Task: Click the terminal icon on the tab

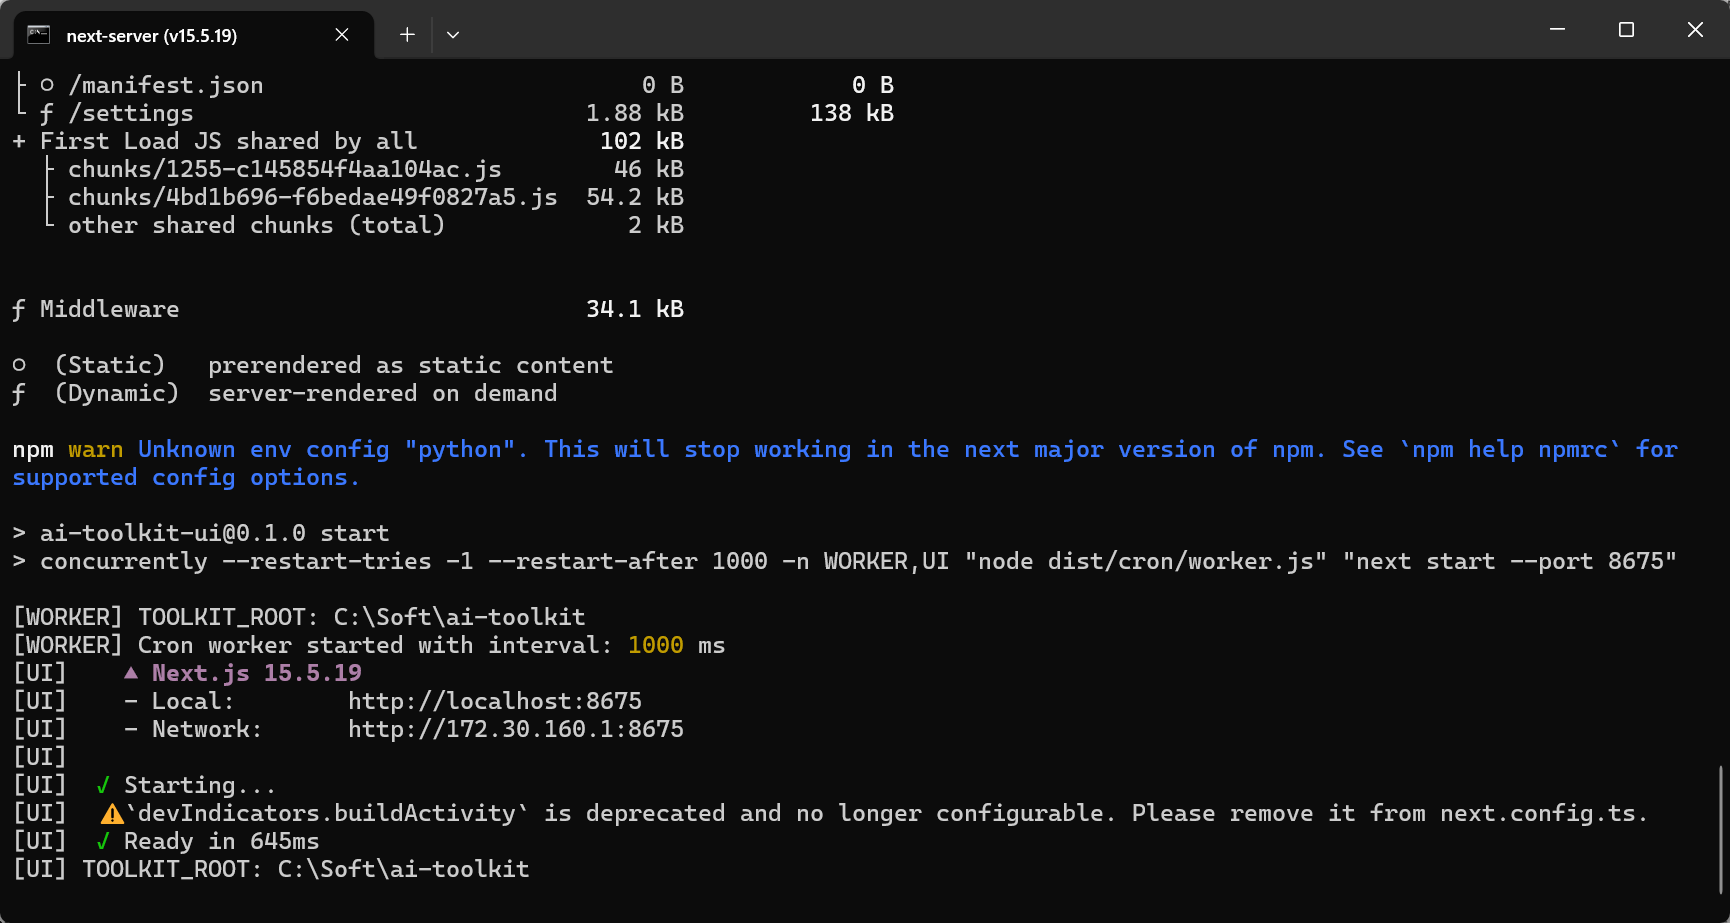Action: click(x=38, y=35)
